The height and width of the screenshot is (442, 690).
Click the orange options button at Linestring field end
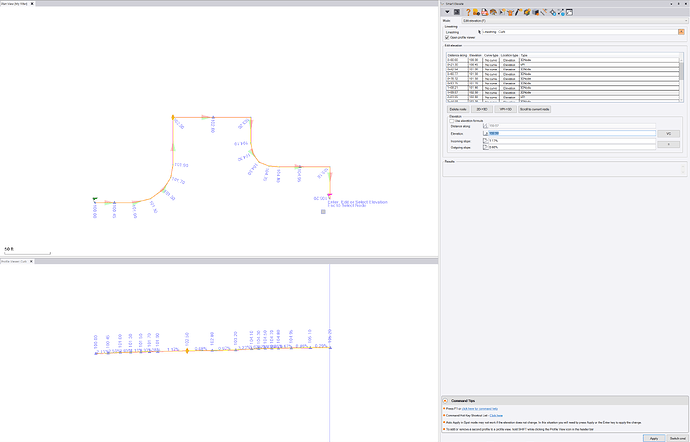(x=681, y=32)
